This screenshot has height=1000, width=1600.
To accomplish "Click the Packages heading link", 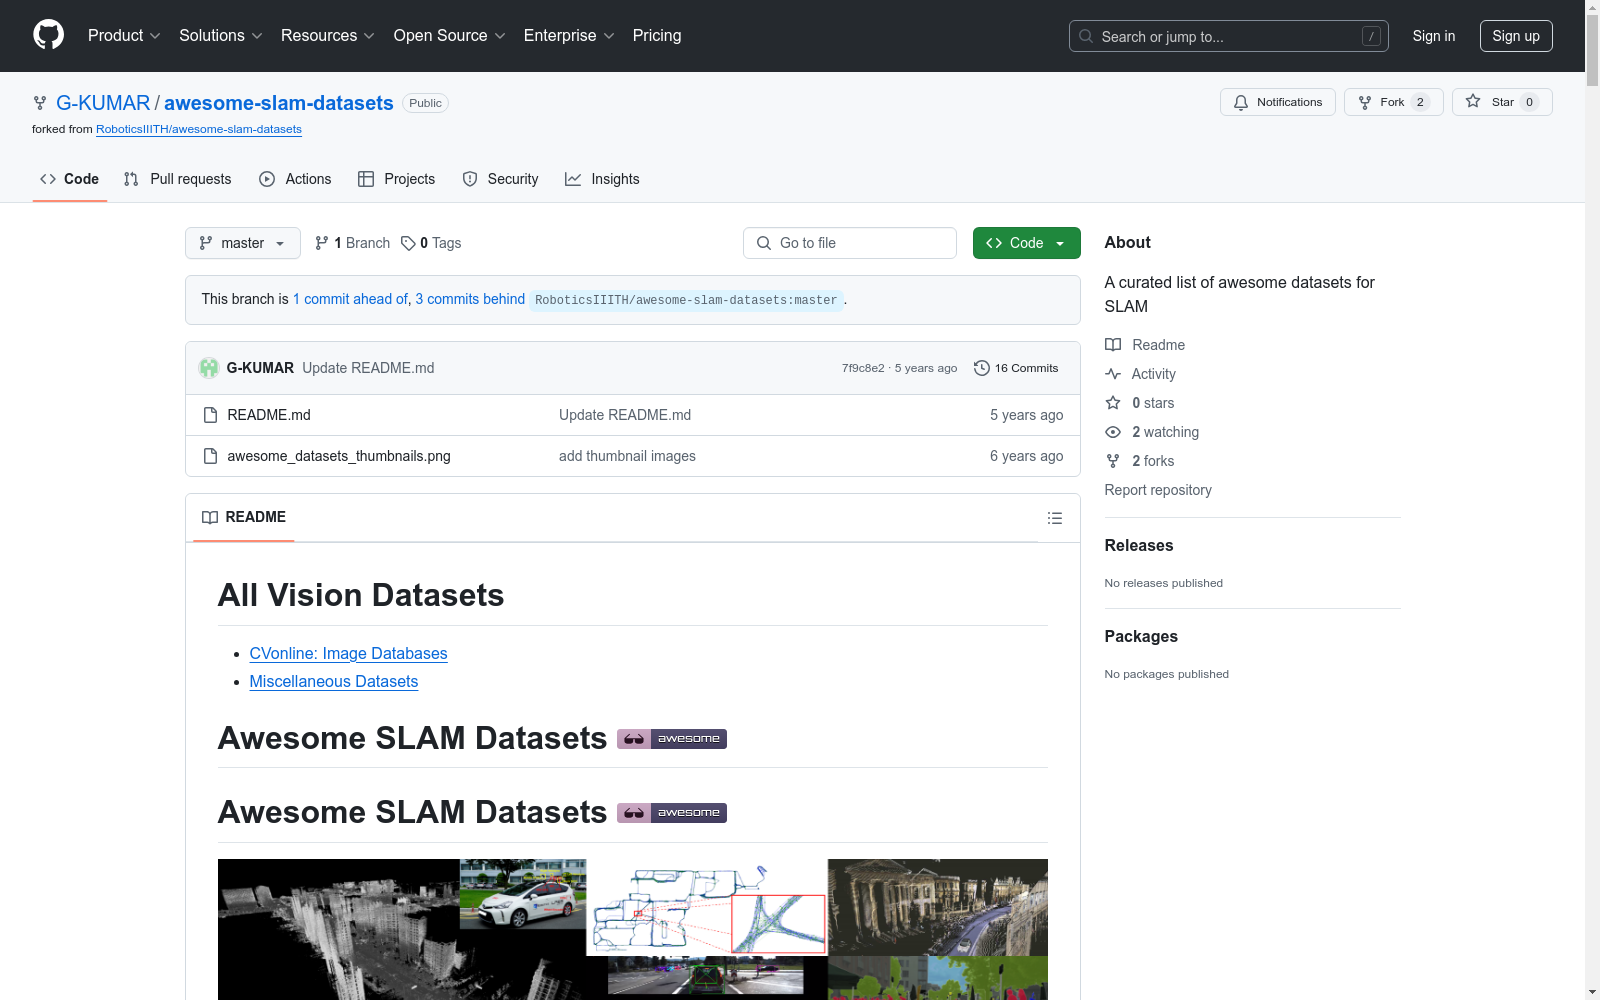I will tap(1141, 636).
